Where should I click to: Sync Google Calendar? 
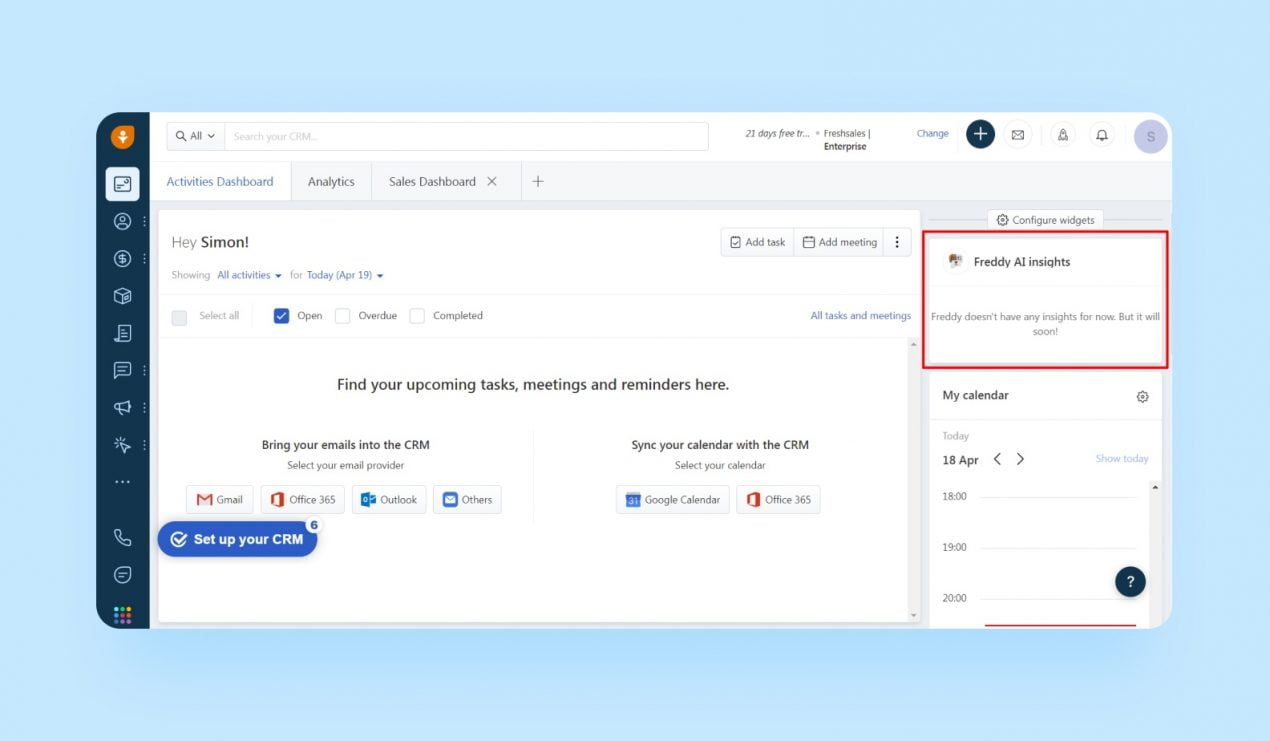point(673,500)
